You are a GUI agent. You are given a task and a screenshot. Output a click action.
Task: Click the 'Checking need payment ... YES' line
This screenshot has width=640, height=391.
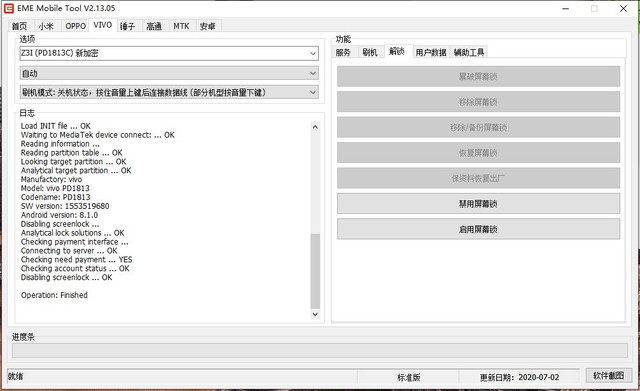(76, 260)
